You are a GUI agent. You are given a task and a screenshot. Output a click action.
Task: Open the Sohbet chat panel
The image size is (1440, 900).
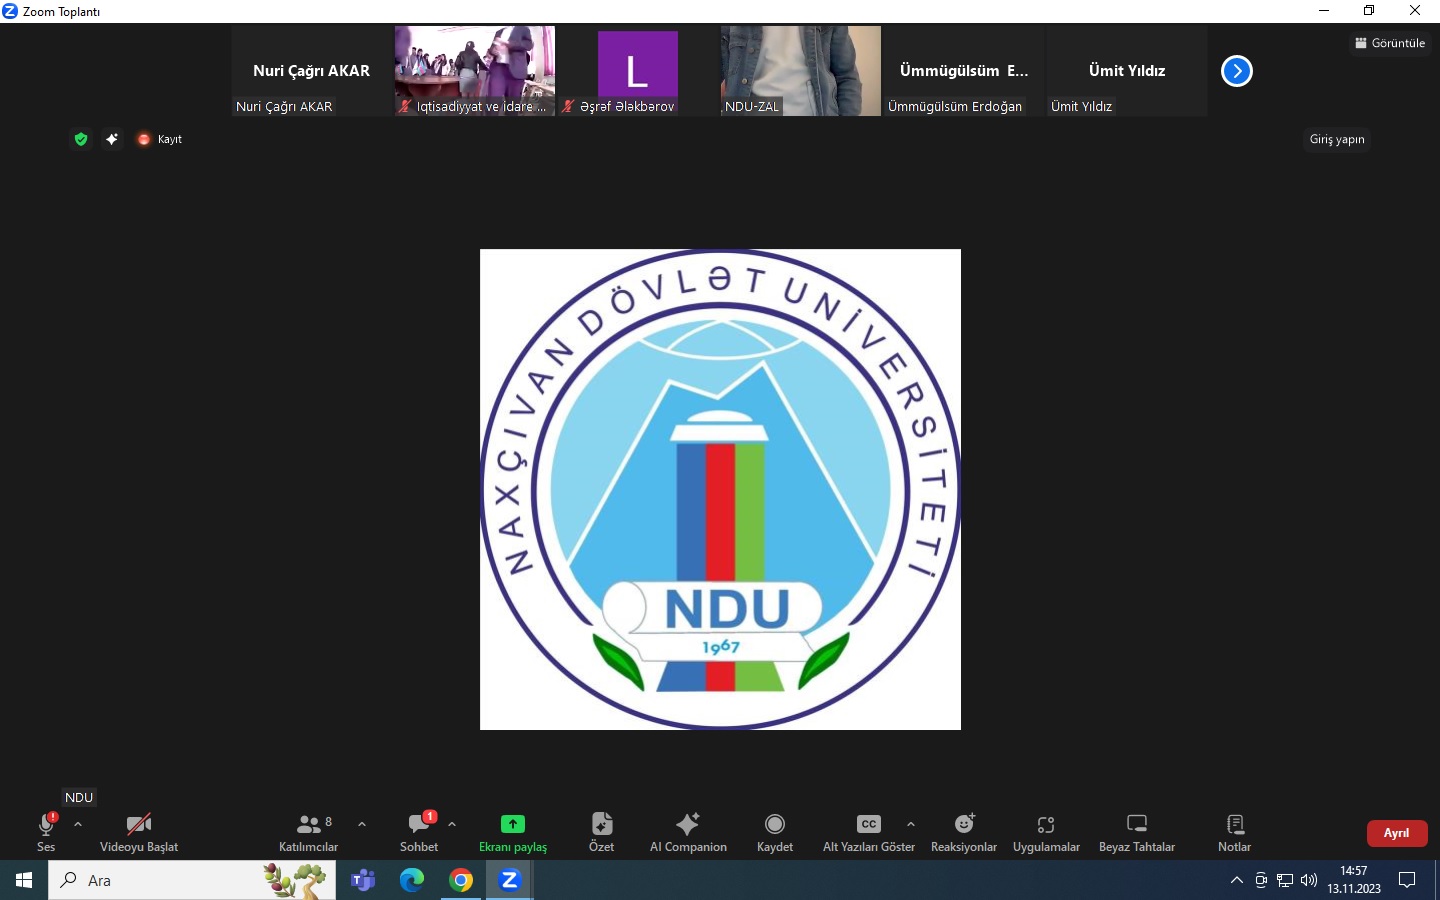419,832
